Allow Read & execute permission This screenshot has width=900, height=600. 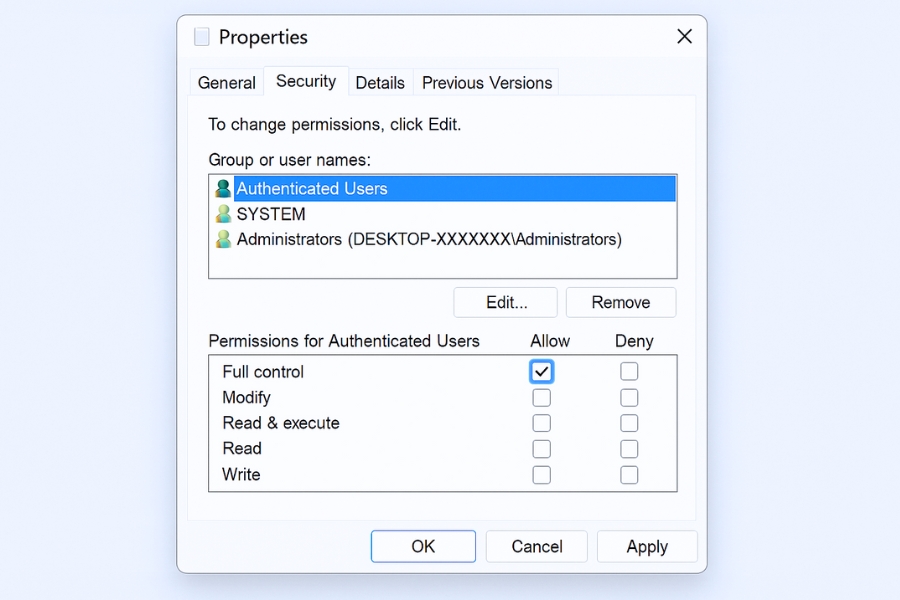point(541,423)
